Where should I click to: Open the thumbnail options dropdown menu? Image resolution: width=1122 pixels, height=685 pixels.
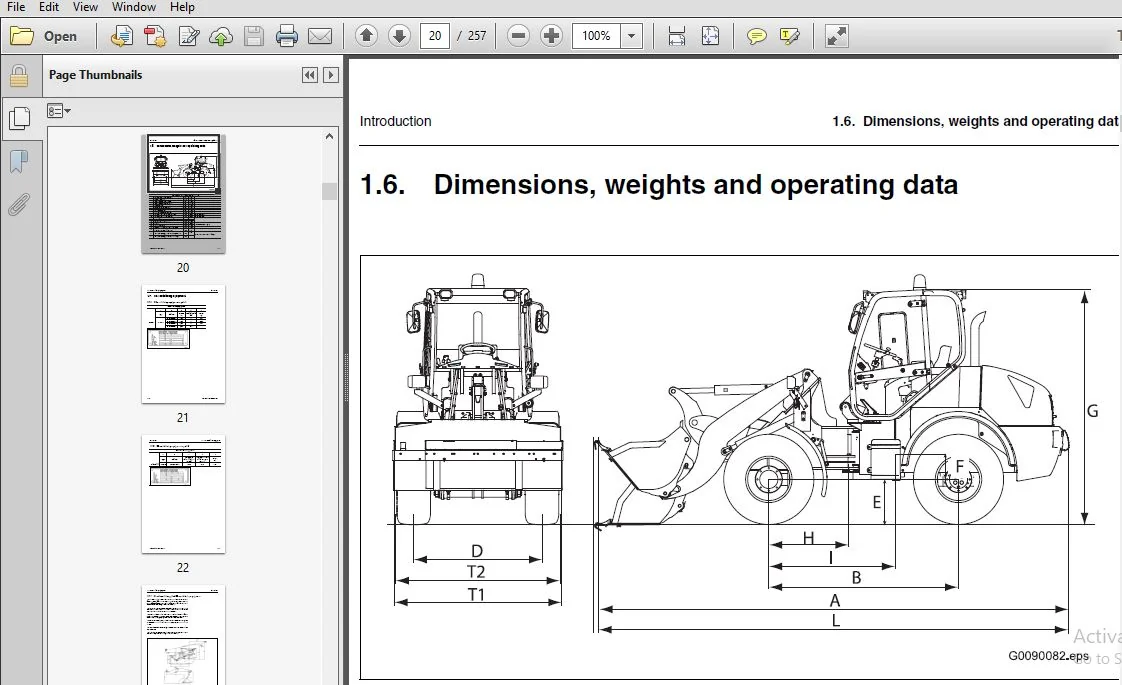pyautogui.click(x=59, y=111)
